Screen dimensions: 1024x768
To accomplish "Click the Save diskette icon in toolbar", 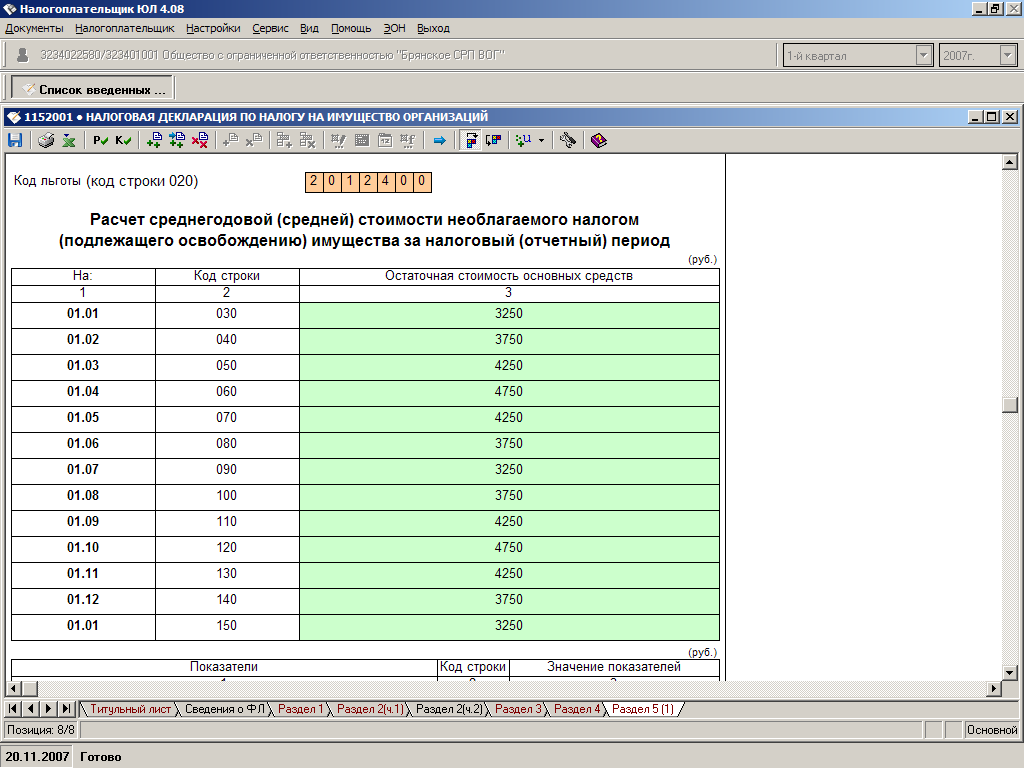I will [x=15, y=141].
